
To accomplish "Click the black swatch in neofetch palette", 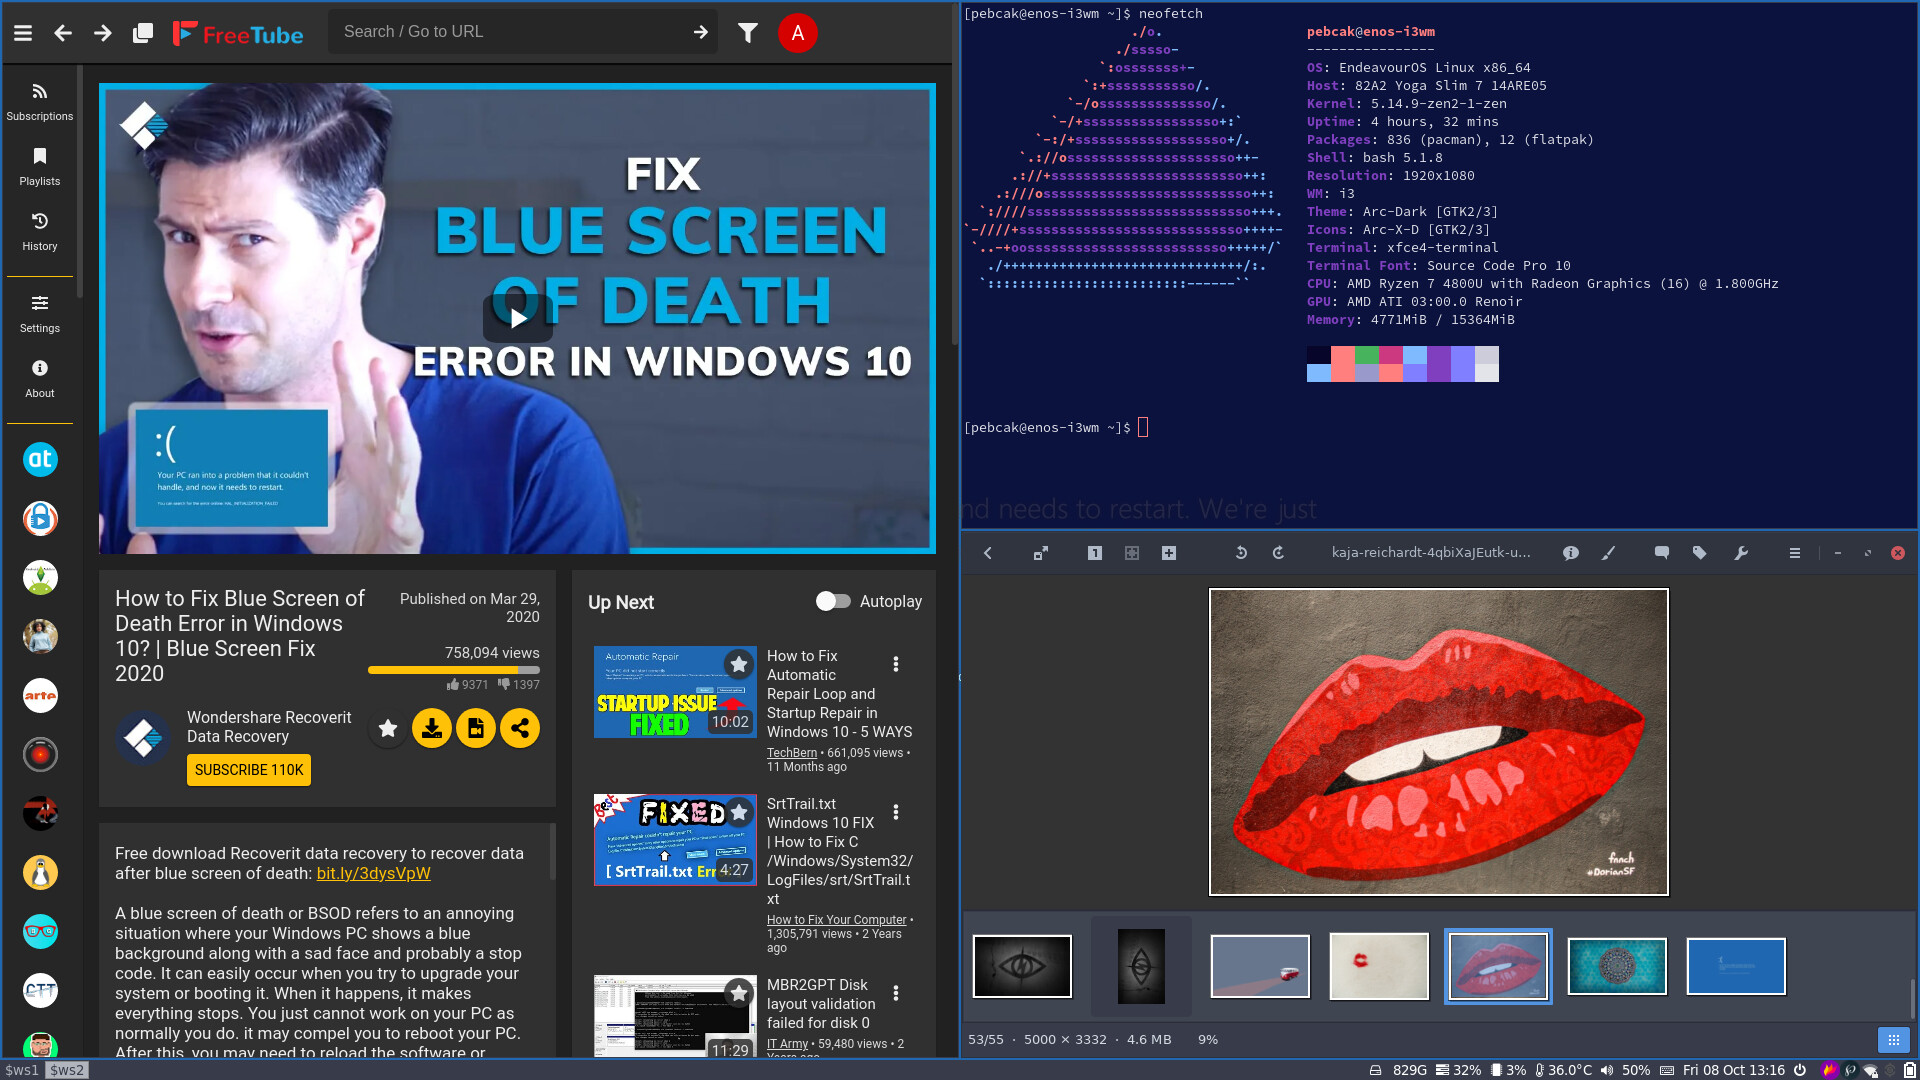I will [1319, 355].
